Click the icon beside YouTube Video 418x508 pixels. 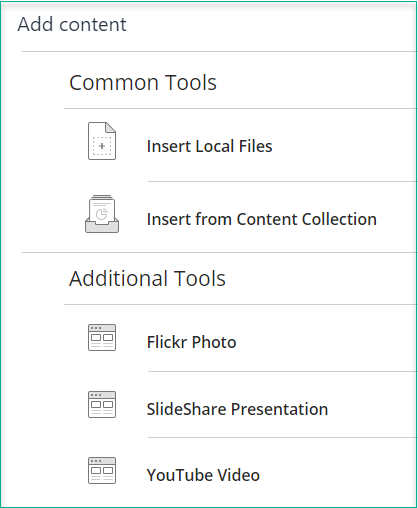pos(102,470)
